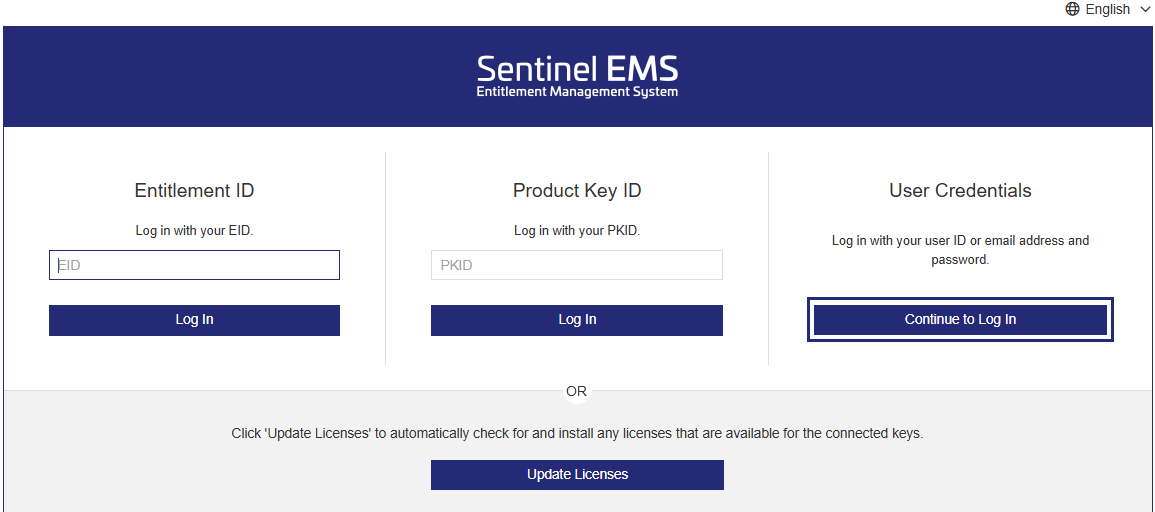Select the User Credentials heading
Viewport: 1155px width, 512px height.
click(960, 191)
